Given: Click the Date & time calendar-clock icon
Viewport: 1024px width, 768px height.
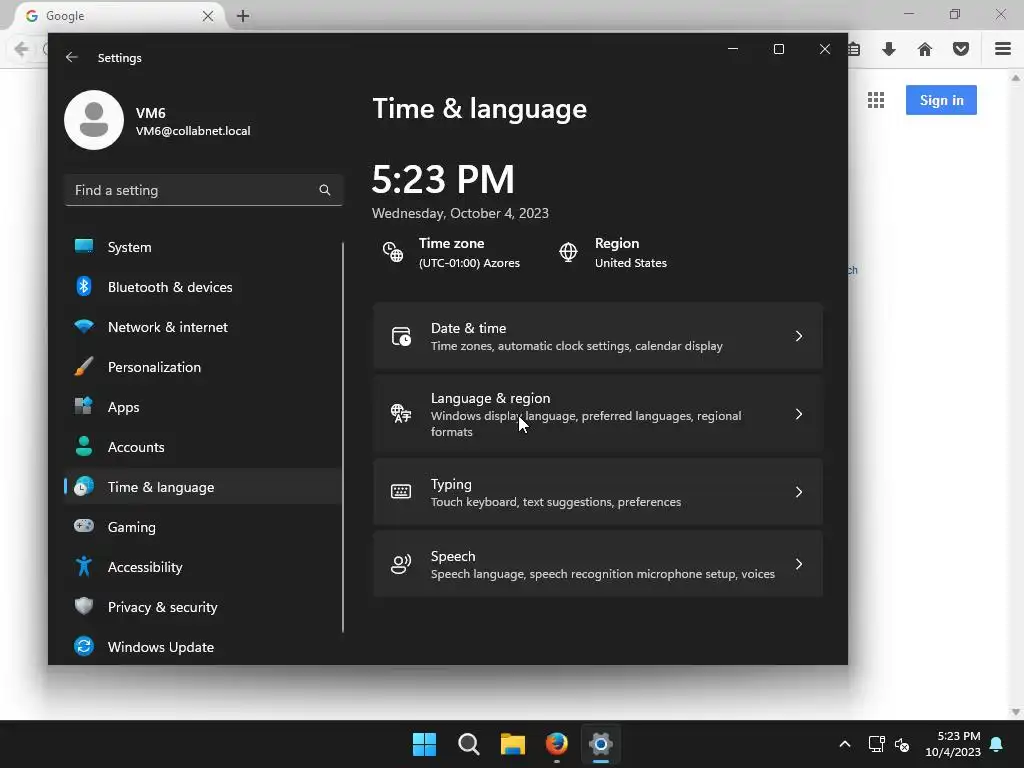Looking at the screenshot, I should point(401,336).
